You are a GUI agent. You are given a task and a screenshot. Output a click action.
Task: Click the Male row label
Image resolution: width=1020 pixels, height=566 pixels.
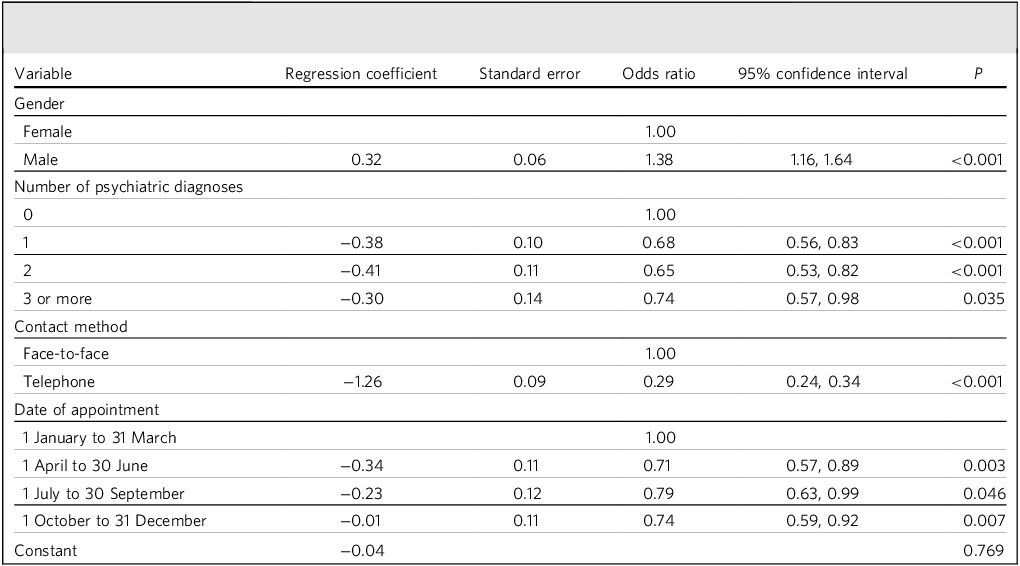(40, 159)
